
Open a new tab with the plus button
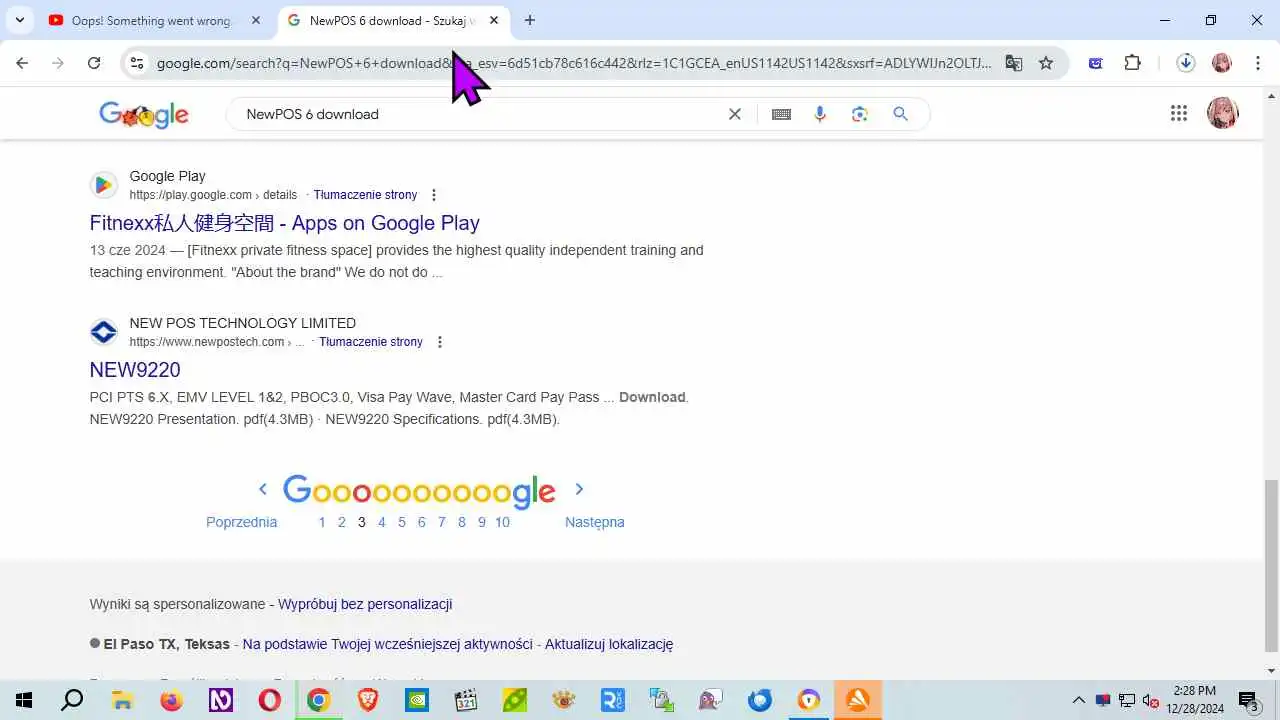(530, 20)
